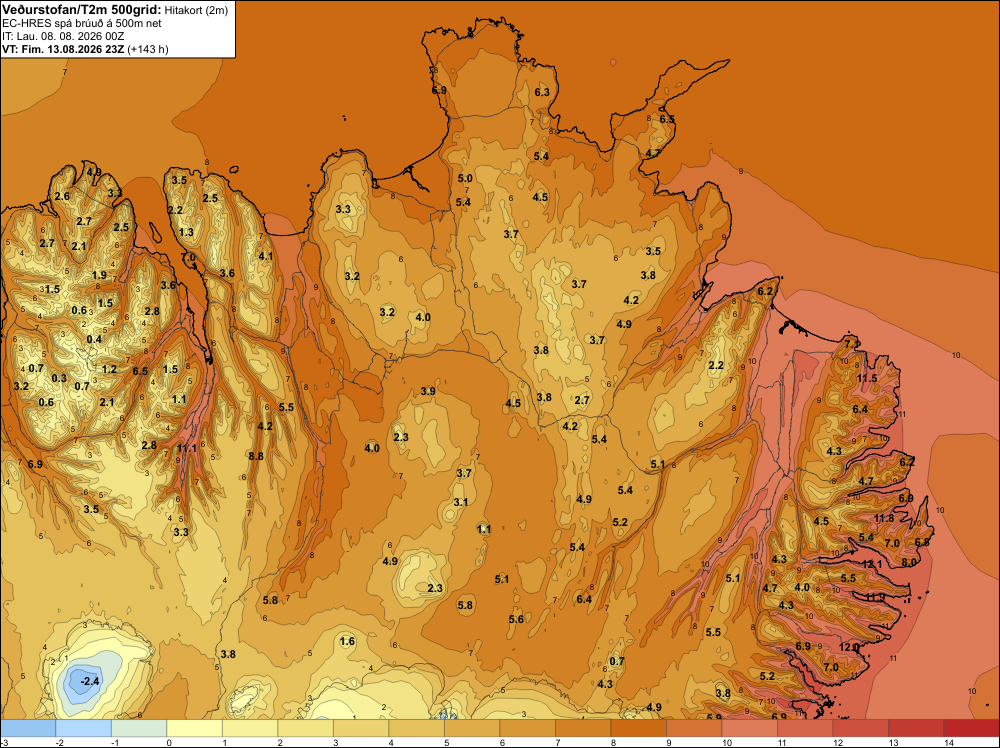Click the 4.1 temperature value
Viewport: 1000px width, 748px height.
(x=265, y=256)
